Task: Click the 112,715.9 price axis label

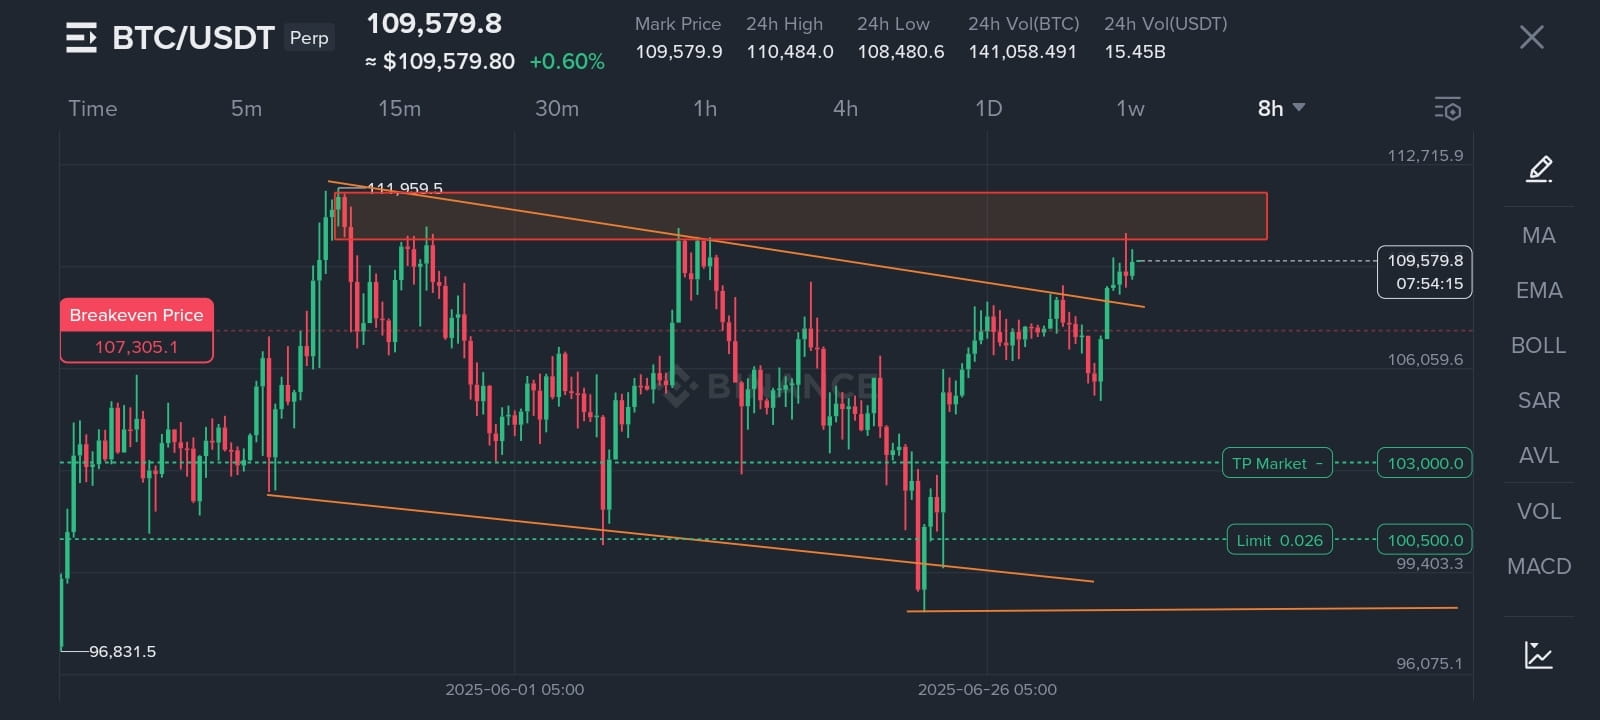Action: (x=1425, y=155)
